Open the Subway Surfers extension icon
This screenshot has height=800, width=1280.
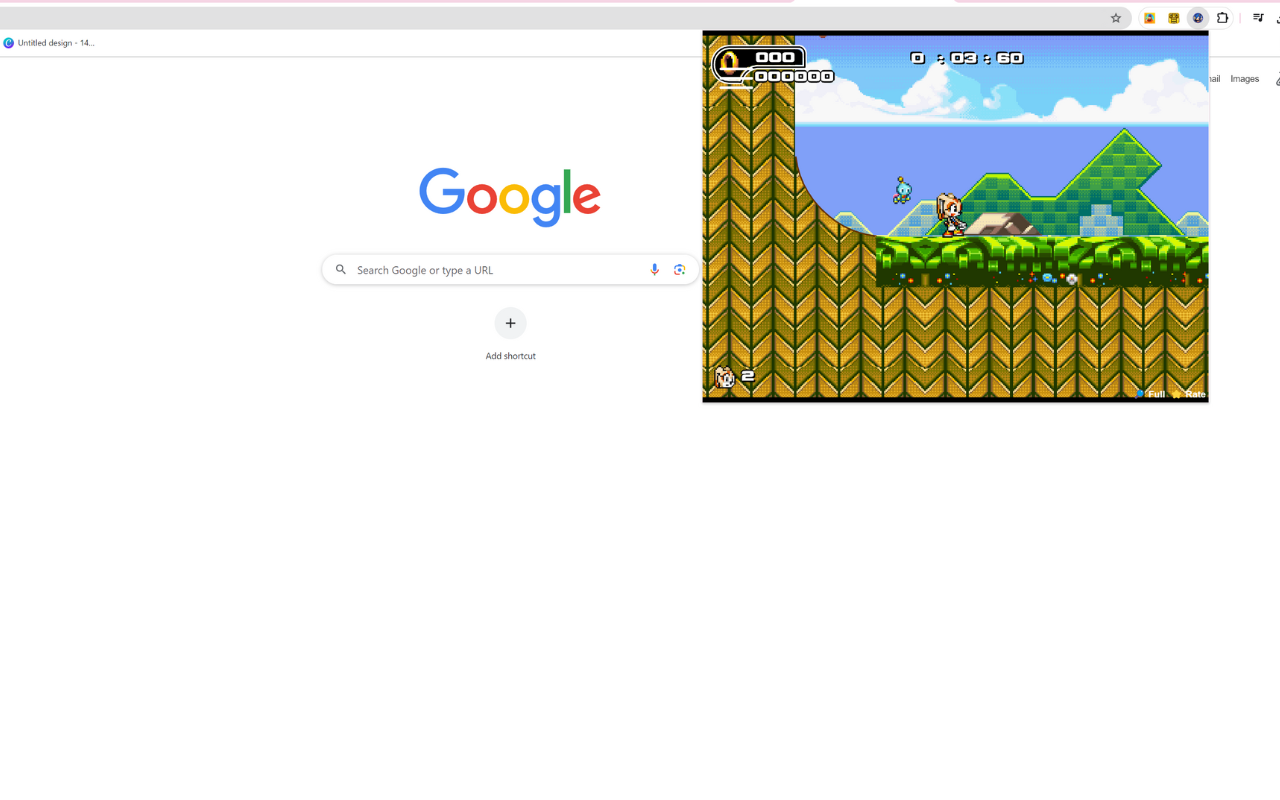click(x=1150, y=18)
